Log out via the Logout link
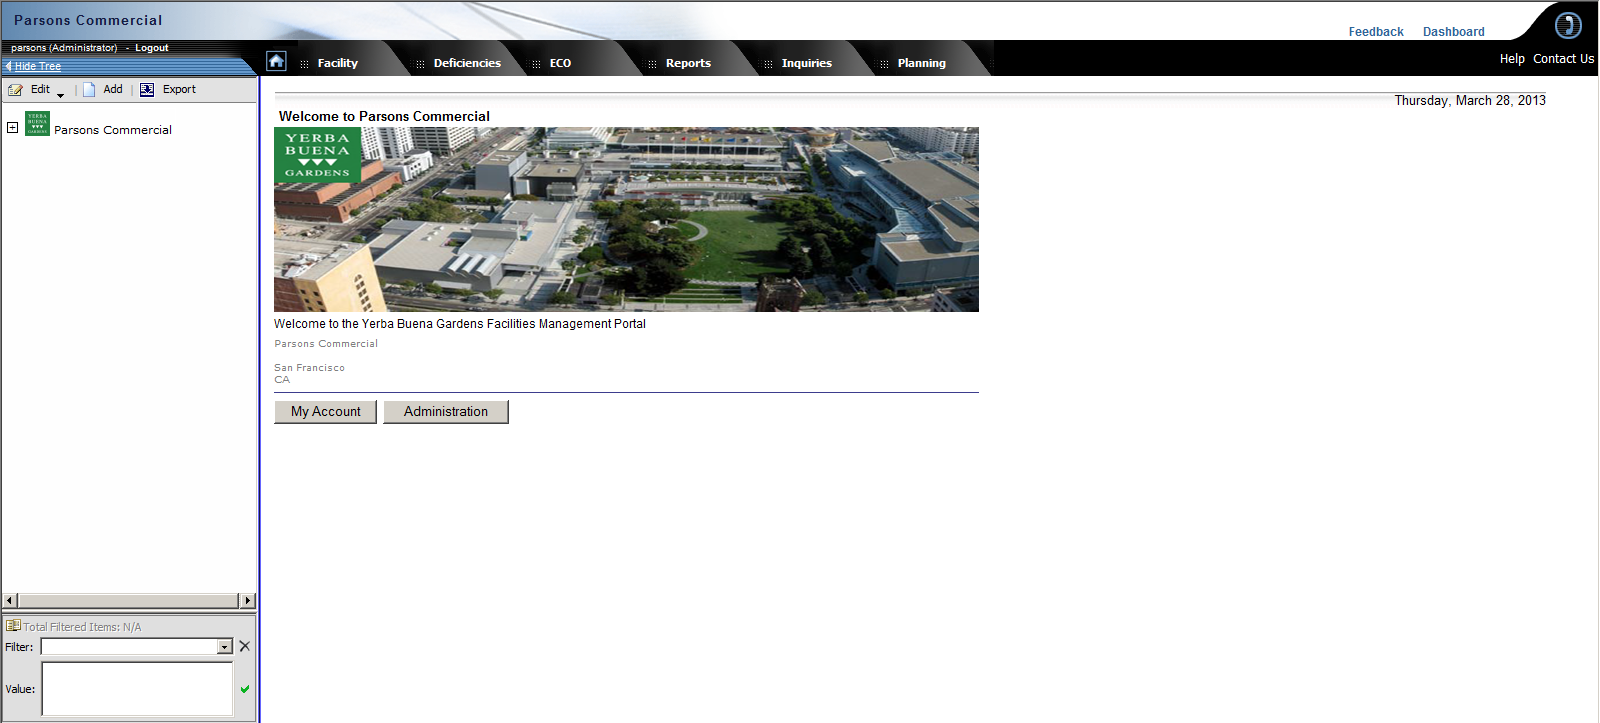This screenshot has height=723, width=1600. pyautogui.click(x=152, y=48)
